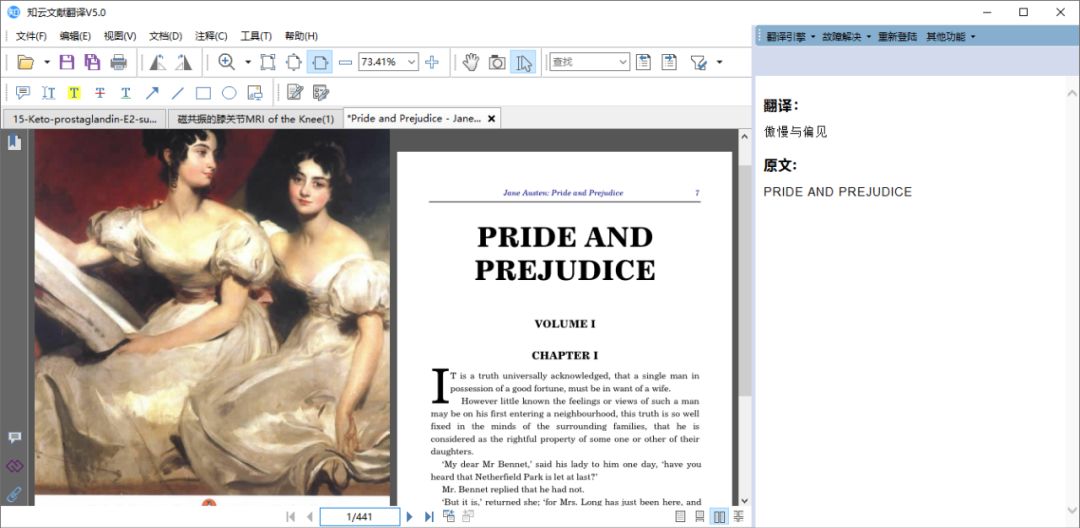Open the 工具(T) menu
1080x528 pixels.
[x=256, y=36]
